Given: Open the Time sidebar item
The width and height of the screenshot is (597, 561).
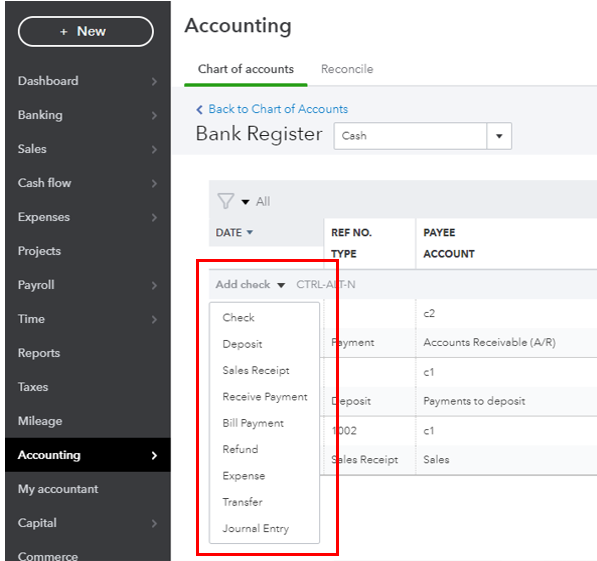Looking at the screenshot, I should 31,319.
